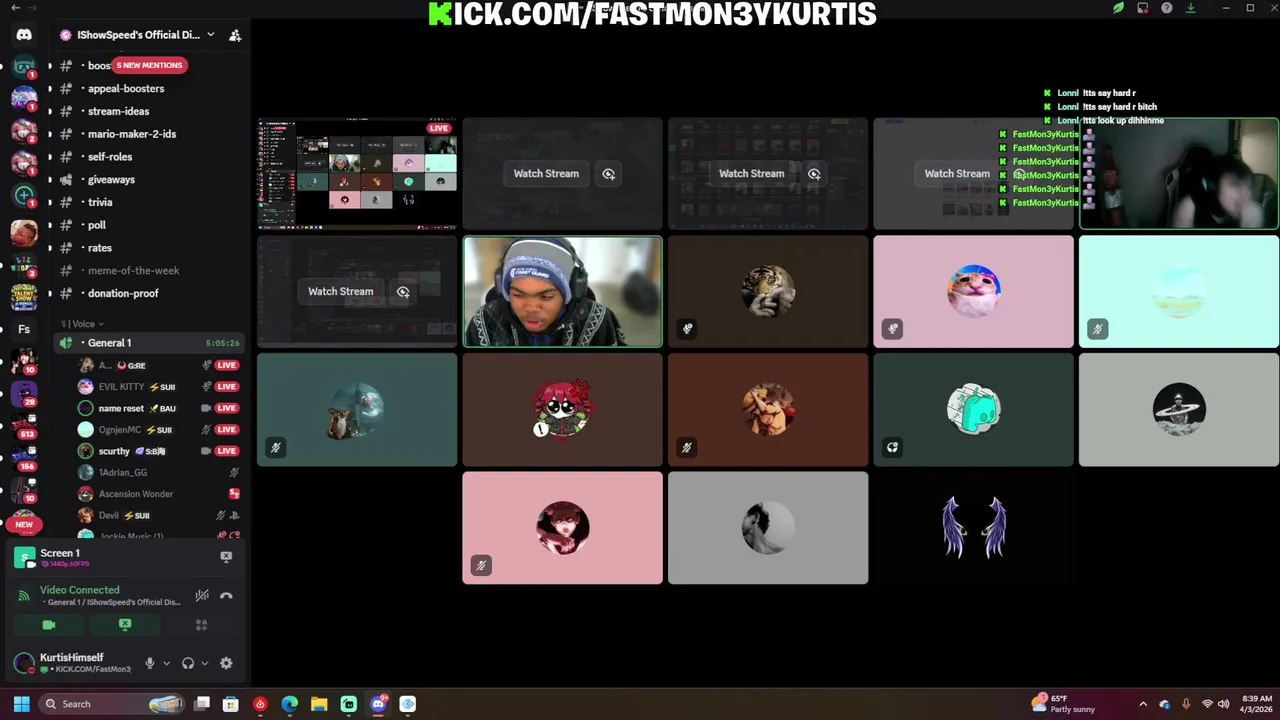Click the red NEW unread servers pill

[x=24, y=524]
